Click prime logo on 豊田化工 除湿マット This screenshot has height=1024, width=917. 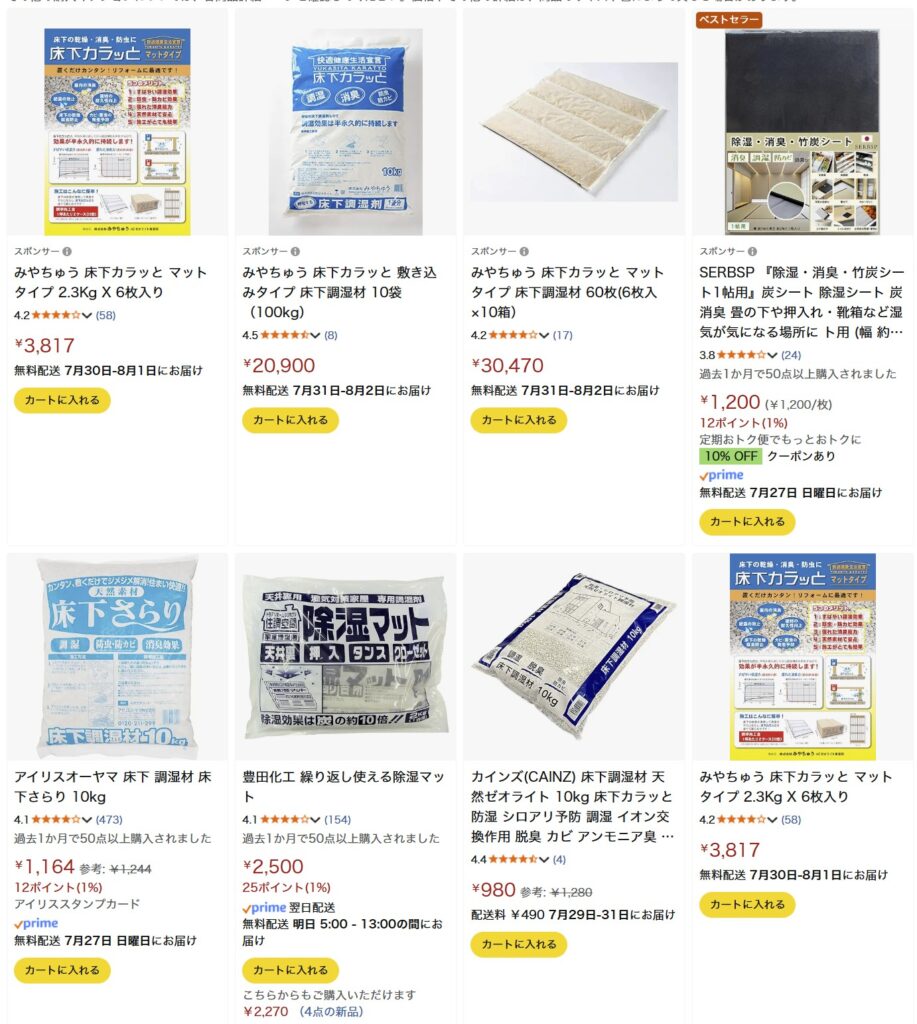pyautogui.click(x=264, y=908)
